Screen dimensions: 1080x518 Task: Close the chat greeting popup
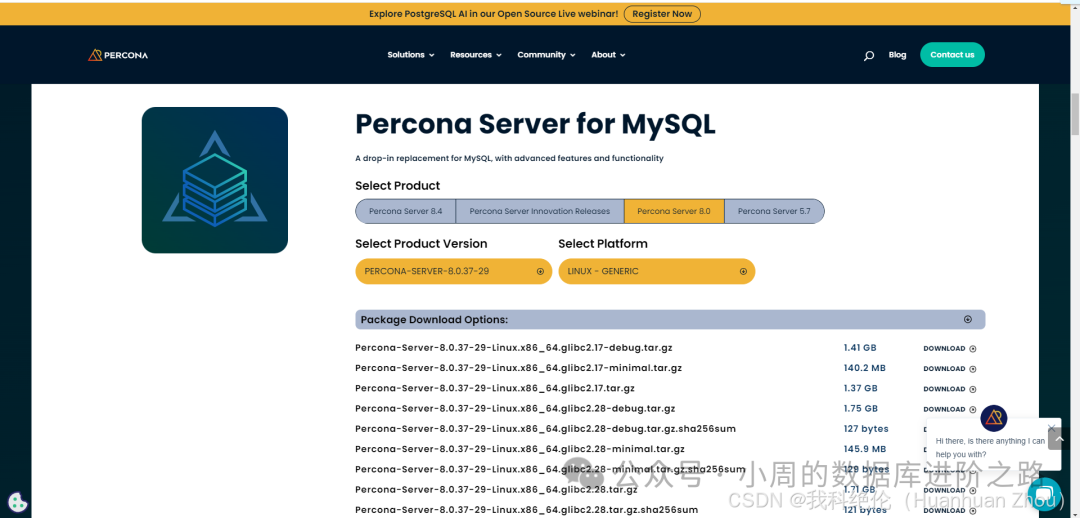(x=1051, y=428)
